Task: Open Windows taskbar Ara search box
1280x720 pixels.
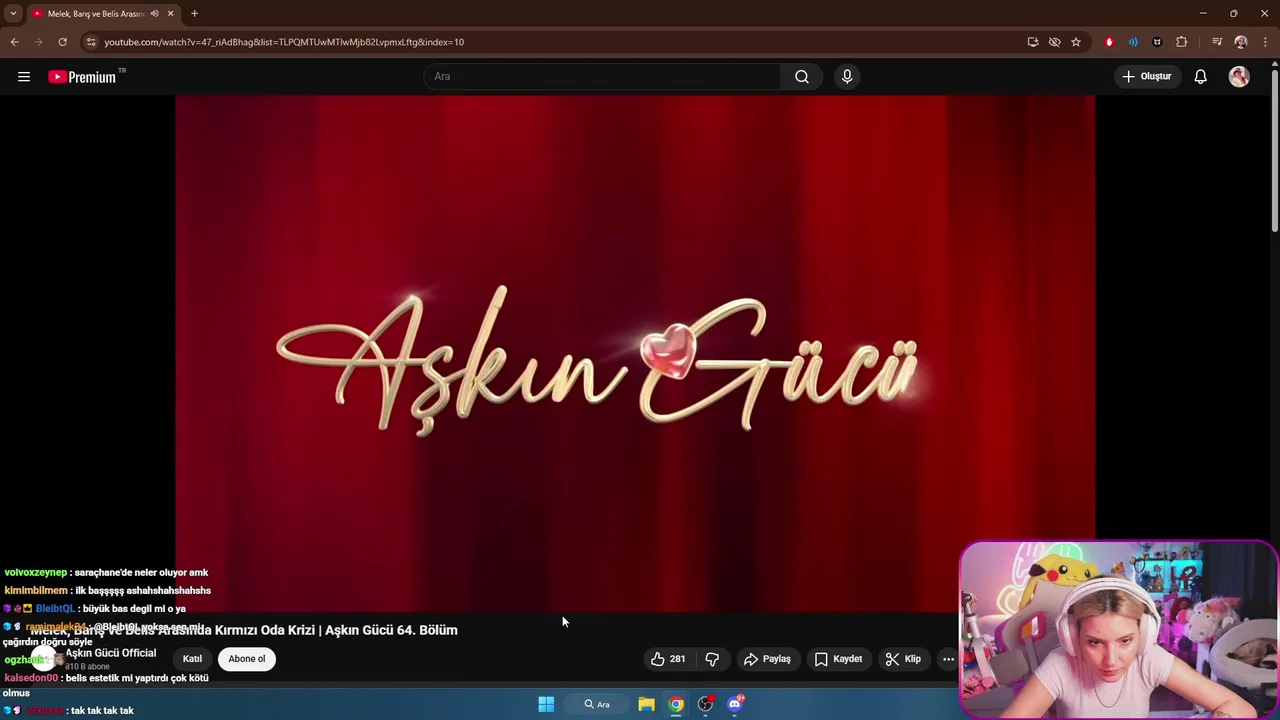Action: tap(597, 704)
